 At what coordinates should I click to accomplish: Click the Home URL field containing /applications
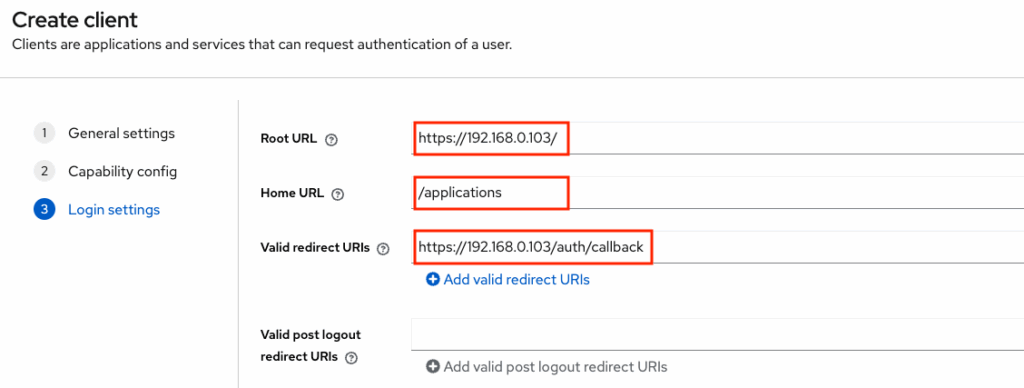[717, 193]
